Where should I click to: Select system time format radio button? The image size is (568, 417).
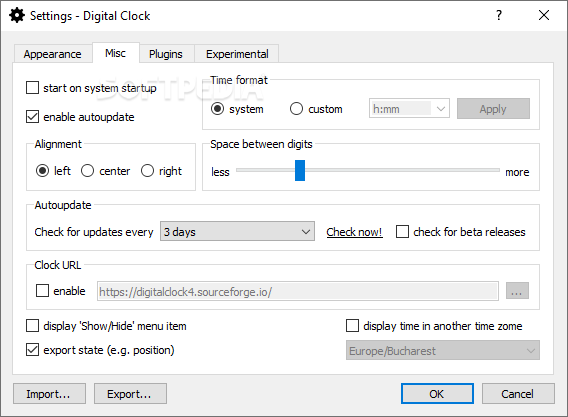coord(217,109)
